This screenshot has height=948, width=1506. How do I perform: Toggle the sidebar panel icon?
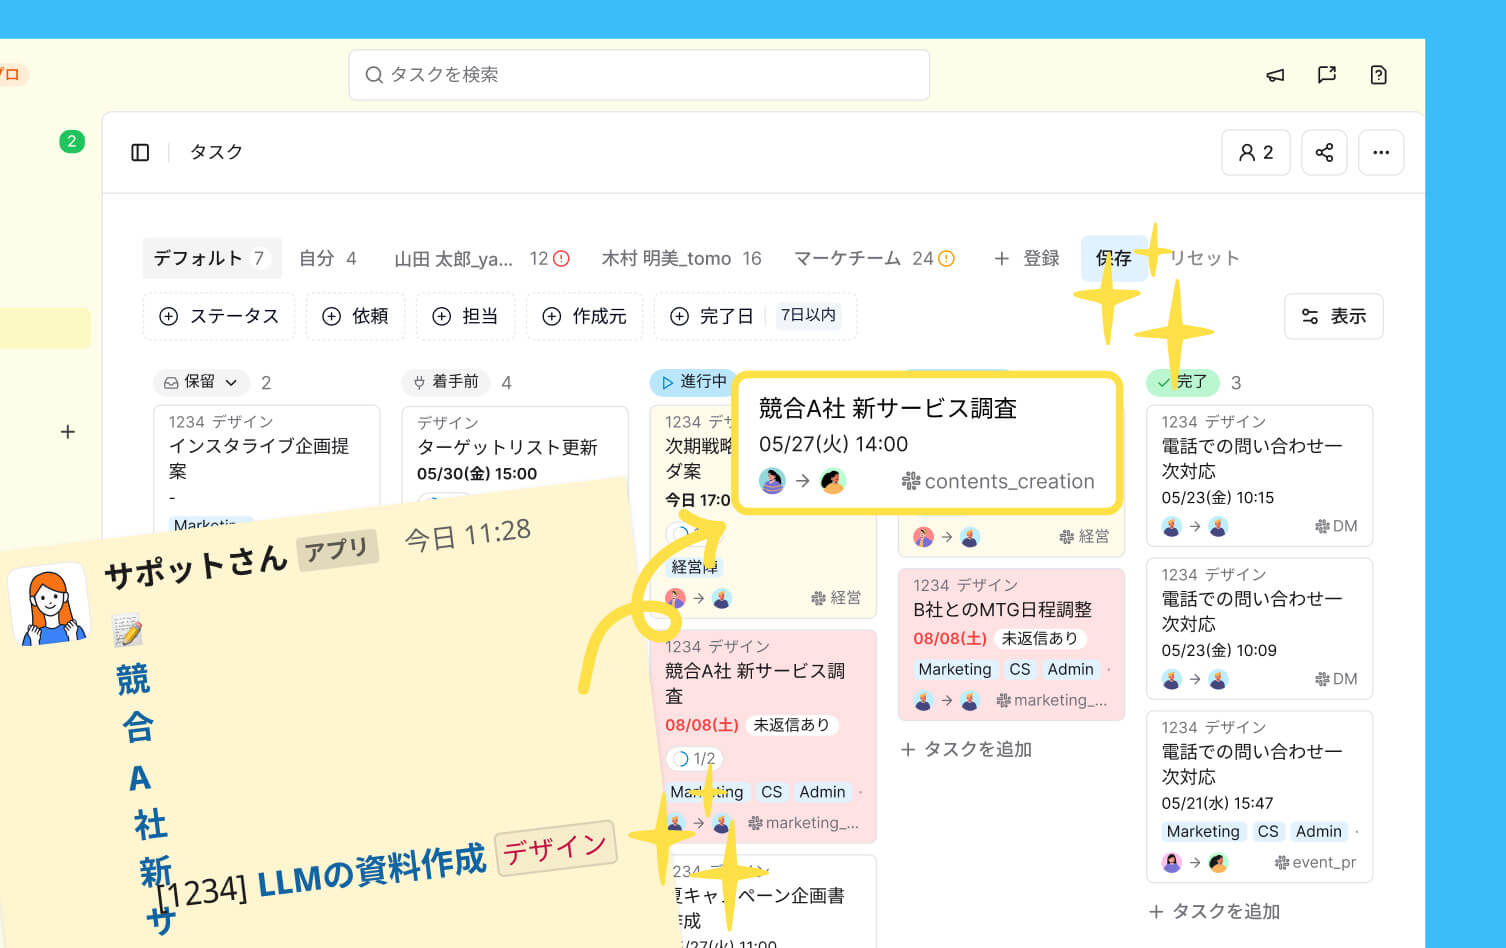140,152
